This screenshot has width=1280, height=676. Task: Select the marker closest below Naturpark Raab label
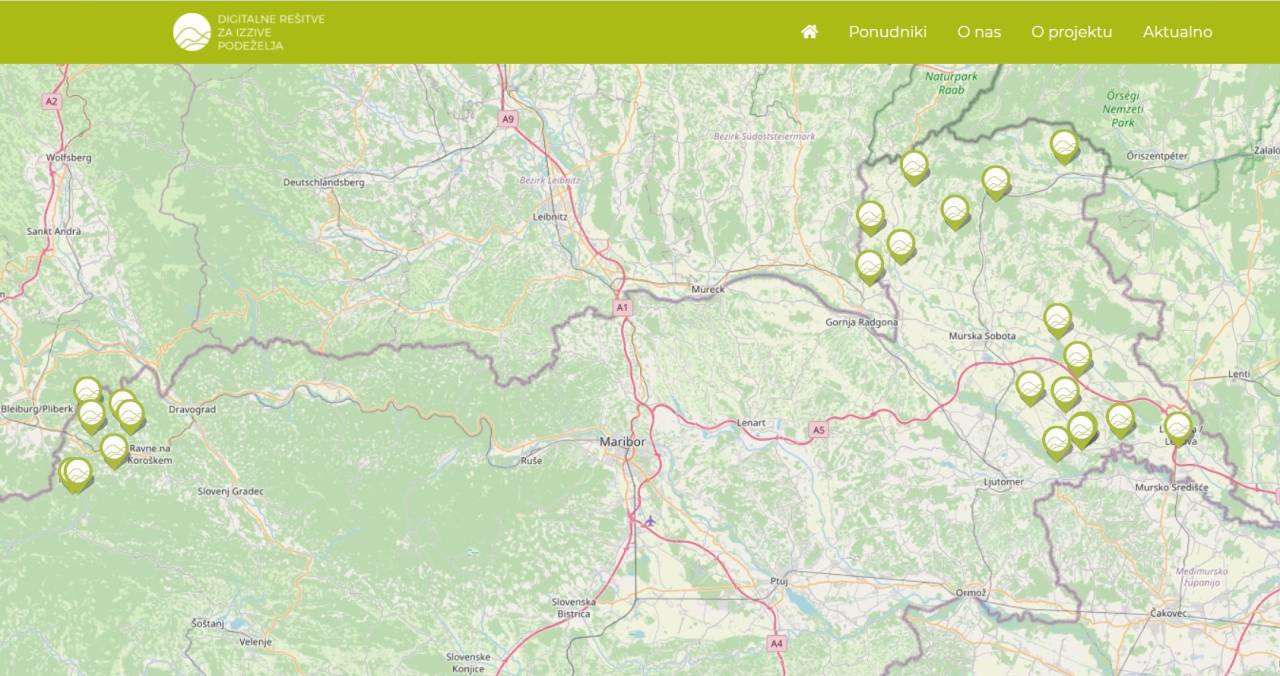pos(914,166)
